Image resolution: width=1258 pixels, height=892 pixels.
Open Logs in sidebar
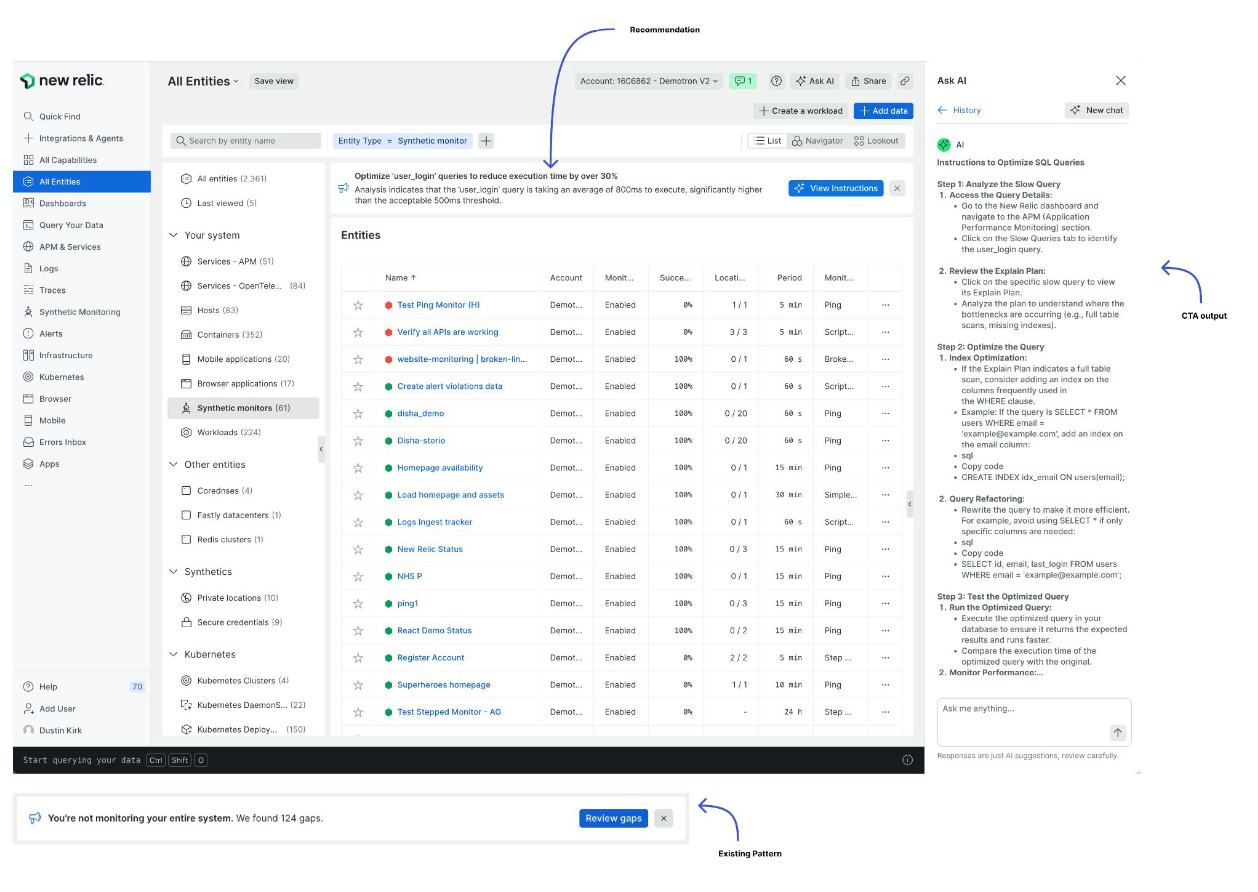48,268
